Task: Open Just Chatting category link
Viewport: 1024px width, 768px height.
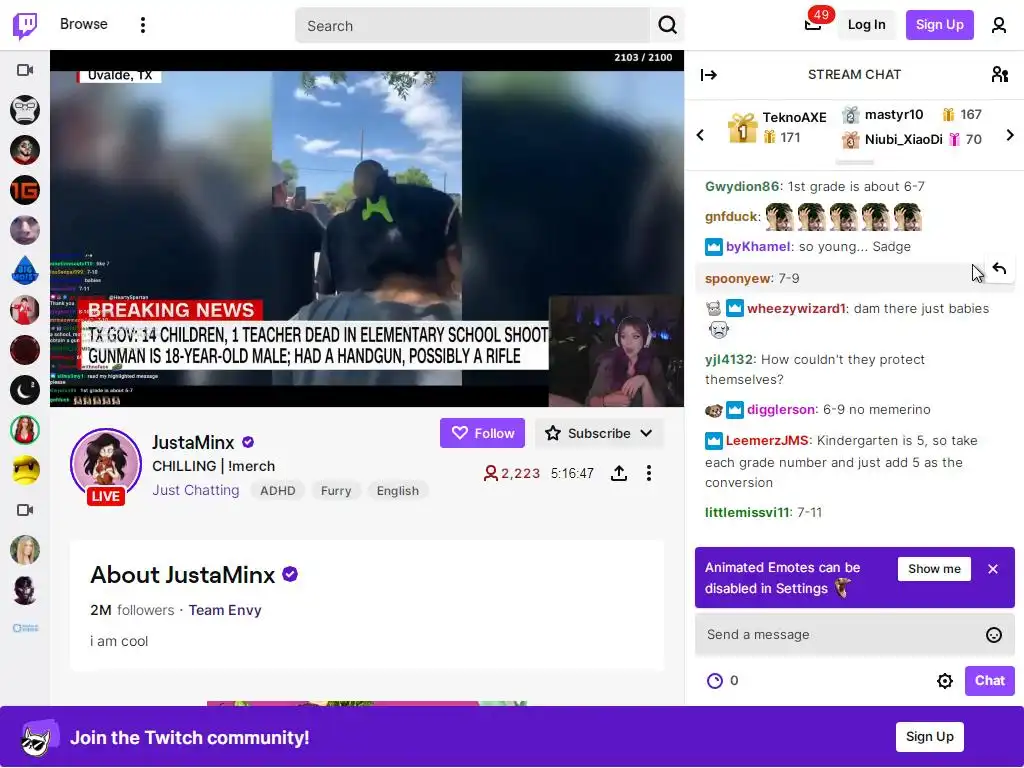Action: (x=196, y=490)
